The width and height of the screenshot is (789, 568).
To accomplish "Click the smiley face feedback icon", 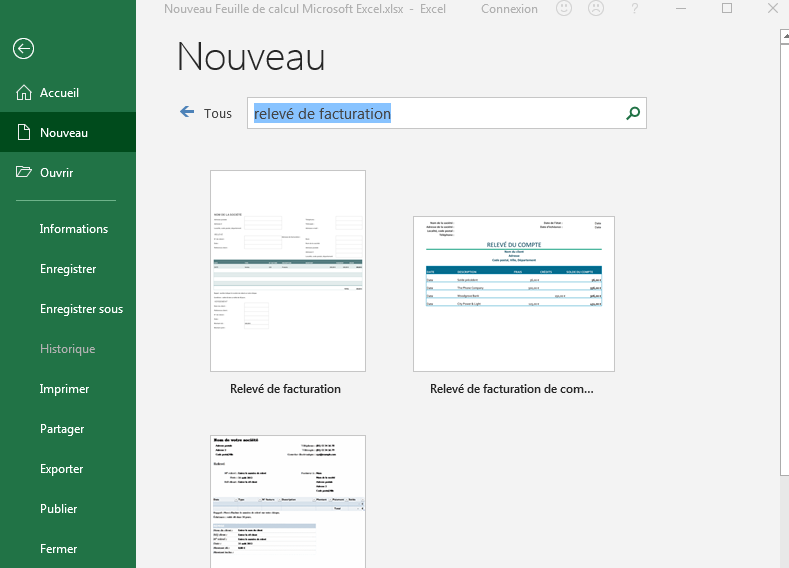I will 564,9.
